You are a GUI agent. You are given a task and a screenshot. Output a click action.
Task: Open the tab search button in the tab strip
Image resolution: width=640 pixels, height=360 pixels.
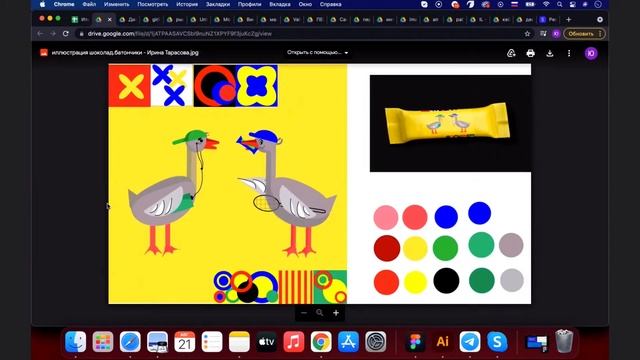pyautogui.click(x=600, y=19)
